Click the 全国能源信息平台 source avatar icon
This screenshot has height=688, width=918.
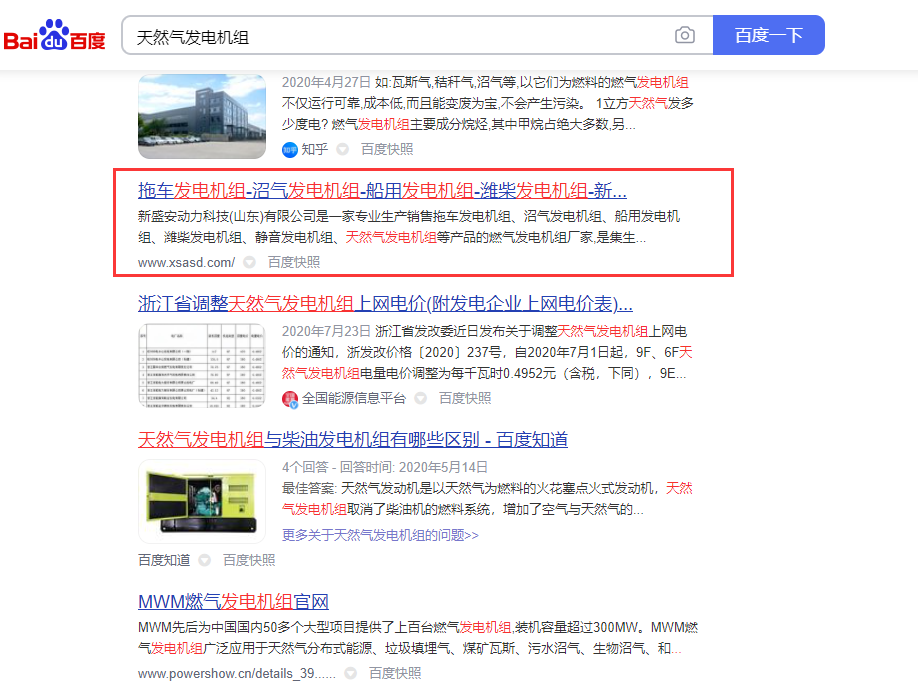(x=290, y=399)
